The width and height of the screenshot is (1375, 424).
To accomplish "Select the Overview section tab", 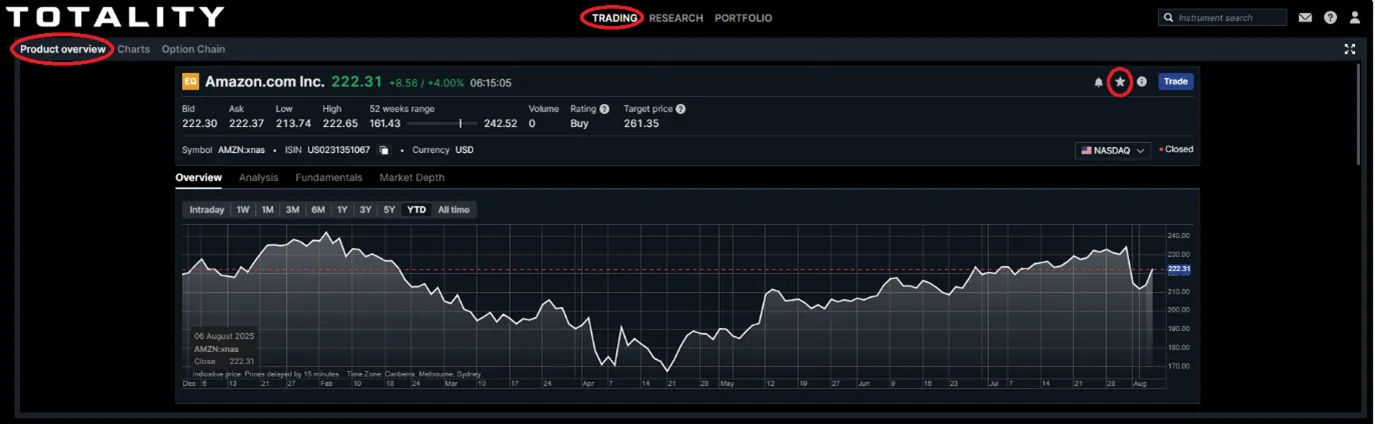I will tap(198, 178).
